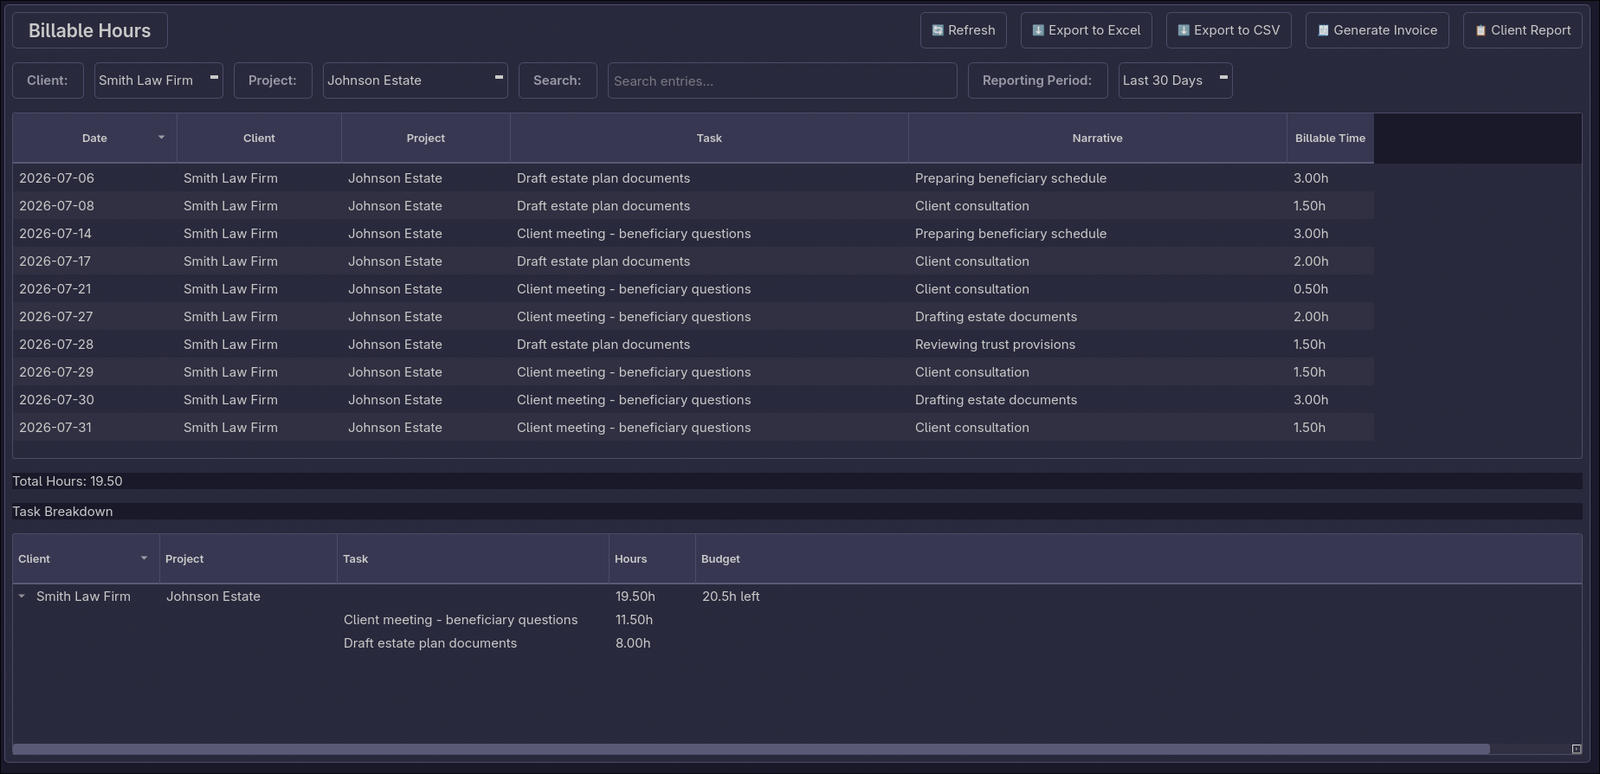This screenshot has height=774, width=1600.
Task: Click the Billable Hours title
Action: tap(90, 31)
